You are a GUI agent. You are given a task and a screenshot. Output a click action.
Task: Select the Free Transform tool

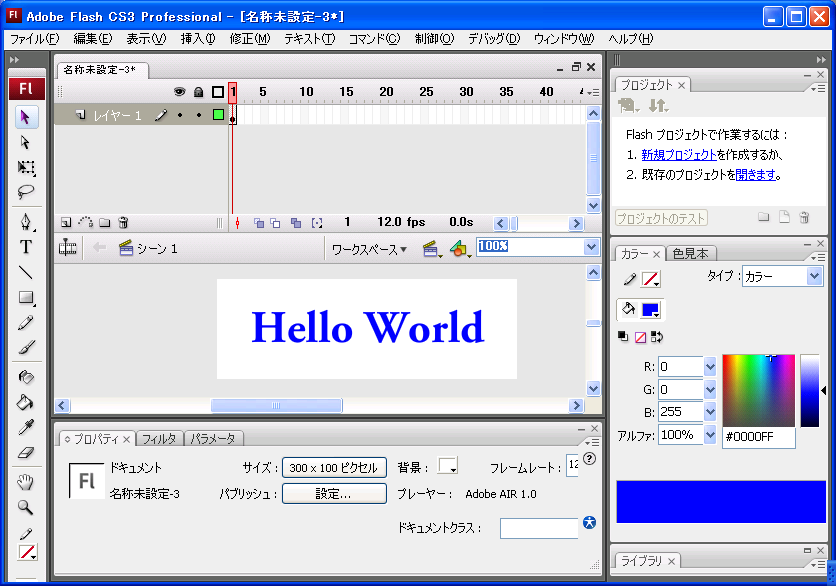(26, 167)
